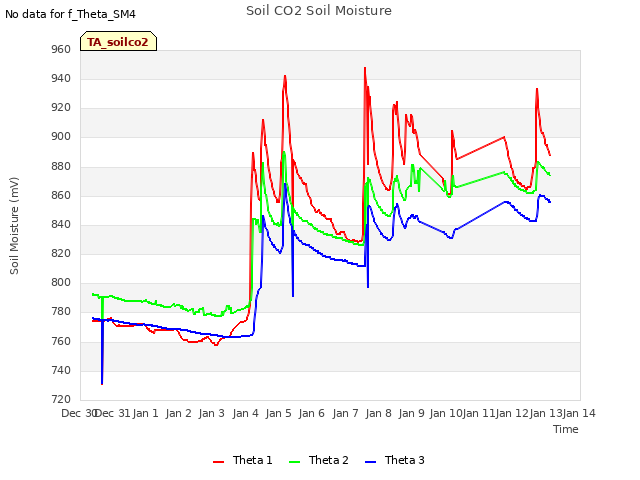Screen dimensions: 640x480
Task: Click the 960 y-axis tick label
Action: [x=61, y=49]
